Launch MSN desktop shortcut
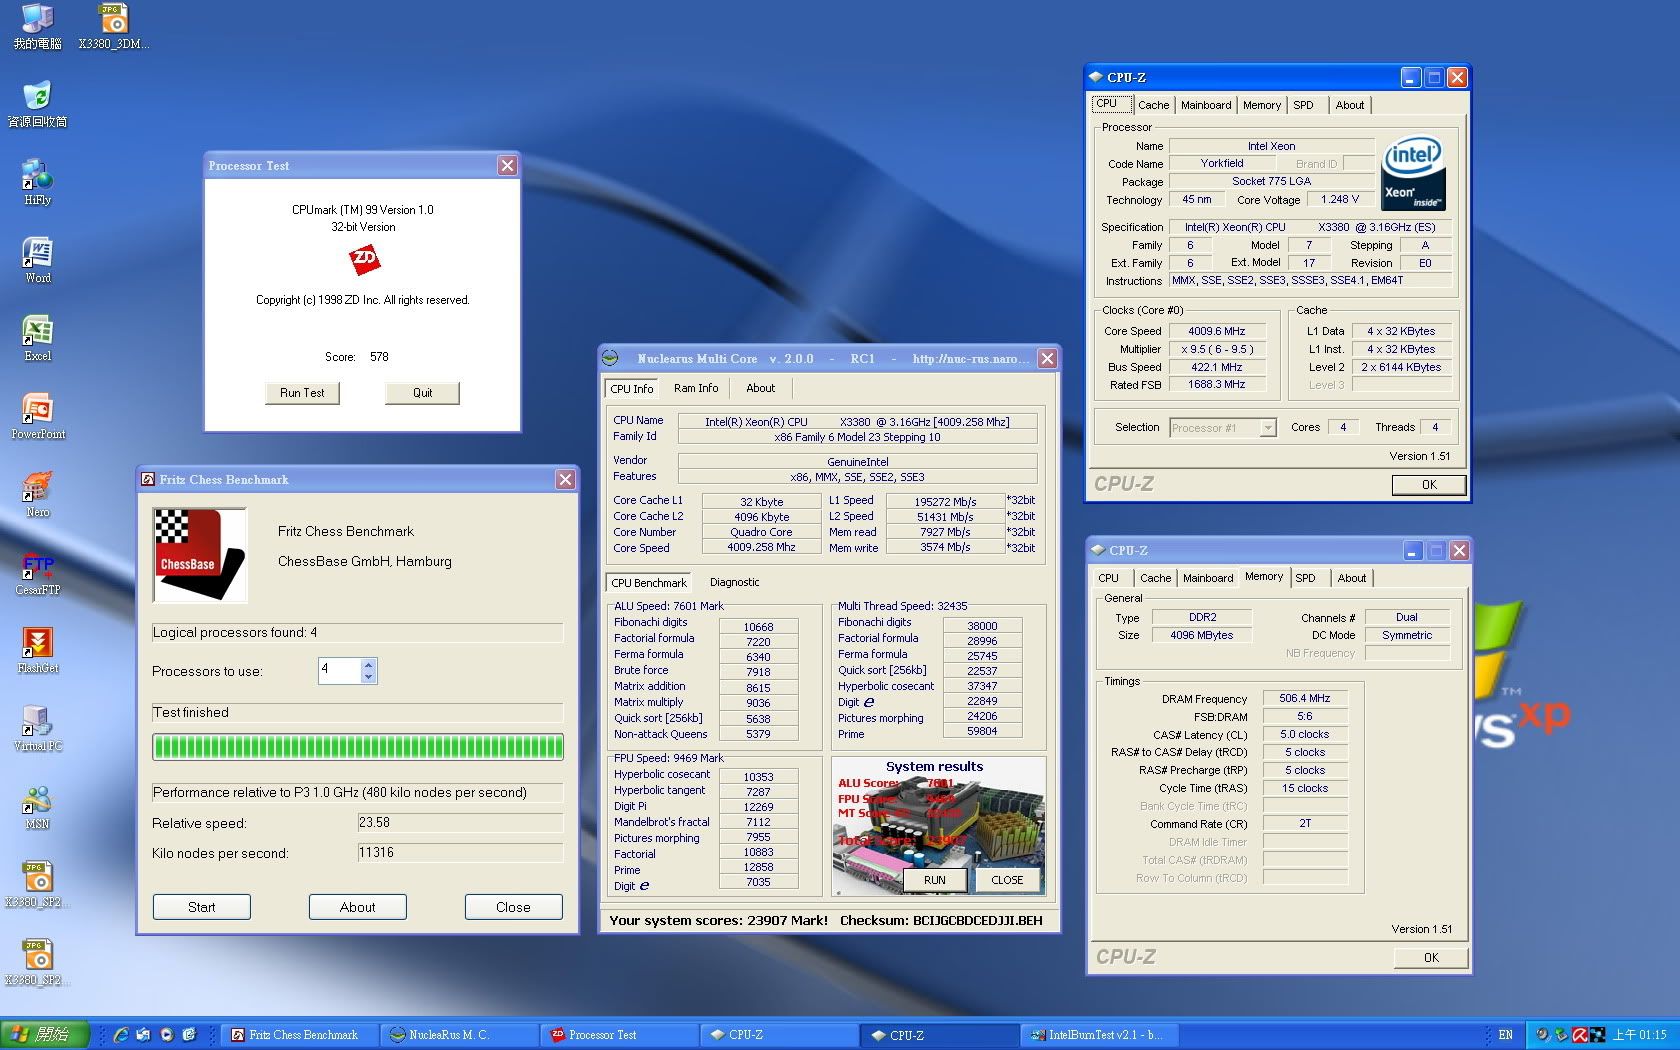Image resolution: width=1680 pixels, height=1050 pixels. pyautogui.click(x=37, y=806)
